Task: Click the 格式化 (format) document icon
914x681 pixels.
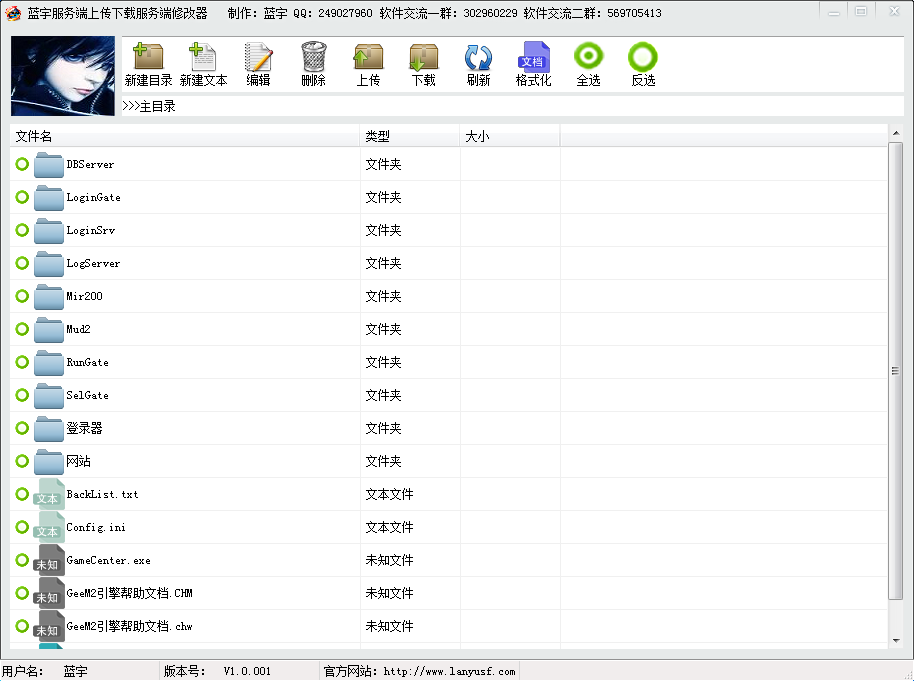Action: 533,58
